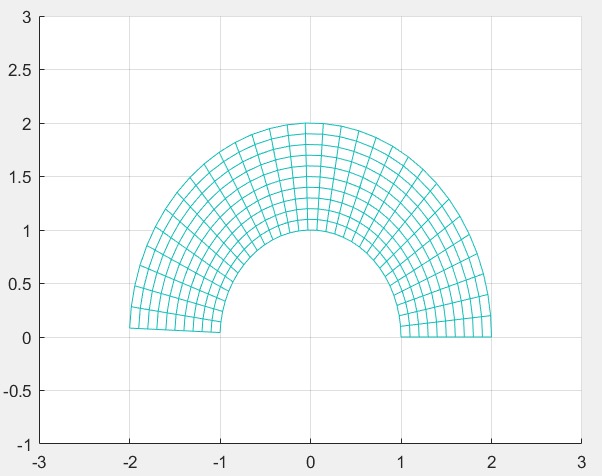Click the x-axis tick label -3
The width and height of the screenshot is (602, 476).
pos(38,461)
